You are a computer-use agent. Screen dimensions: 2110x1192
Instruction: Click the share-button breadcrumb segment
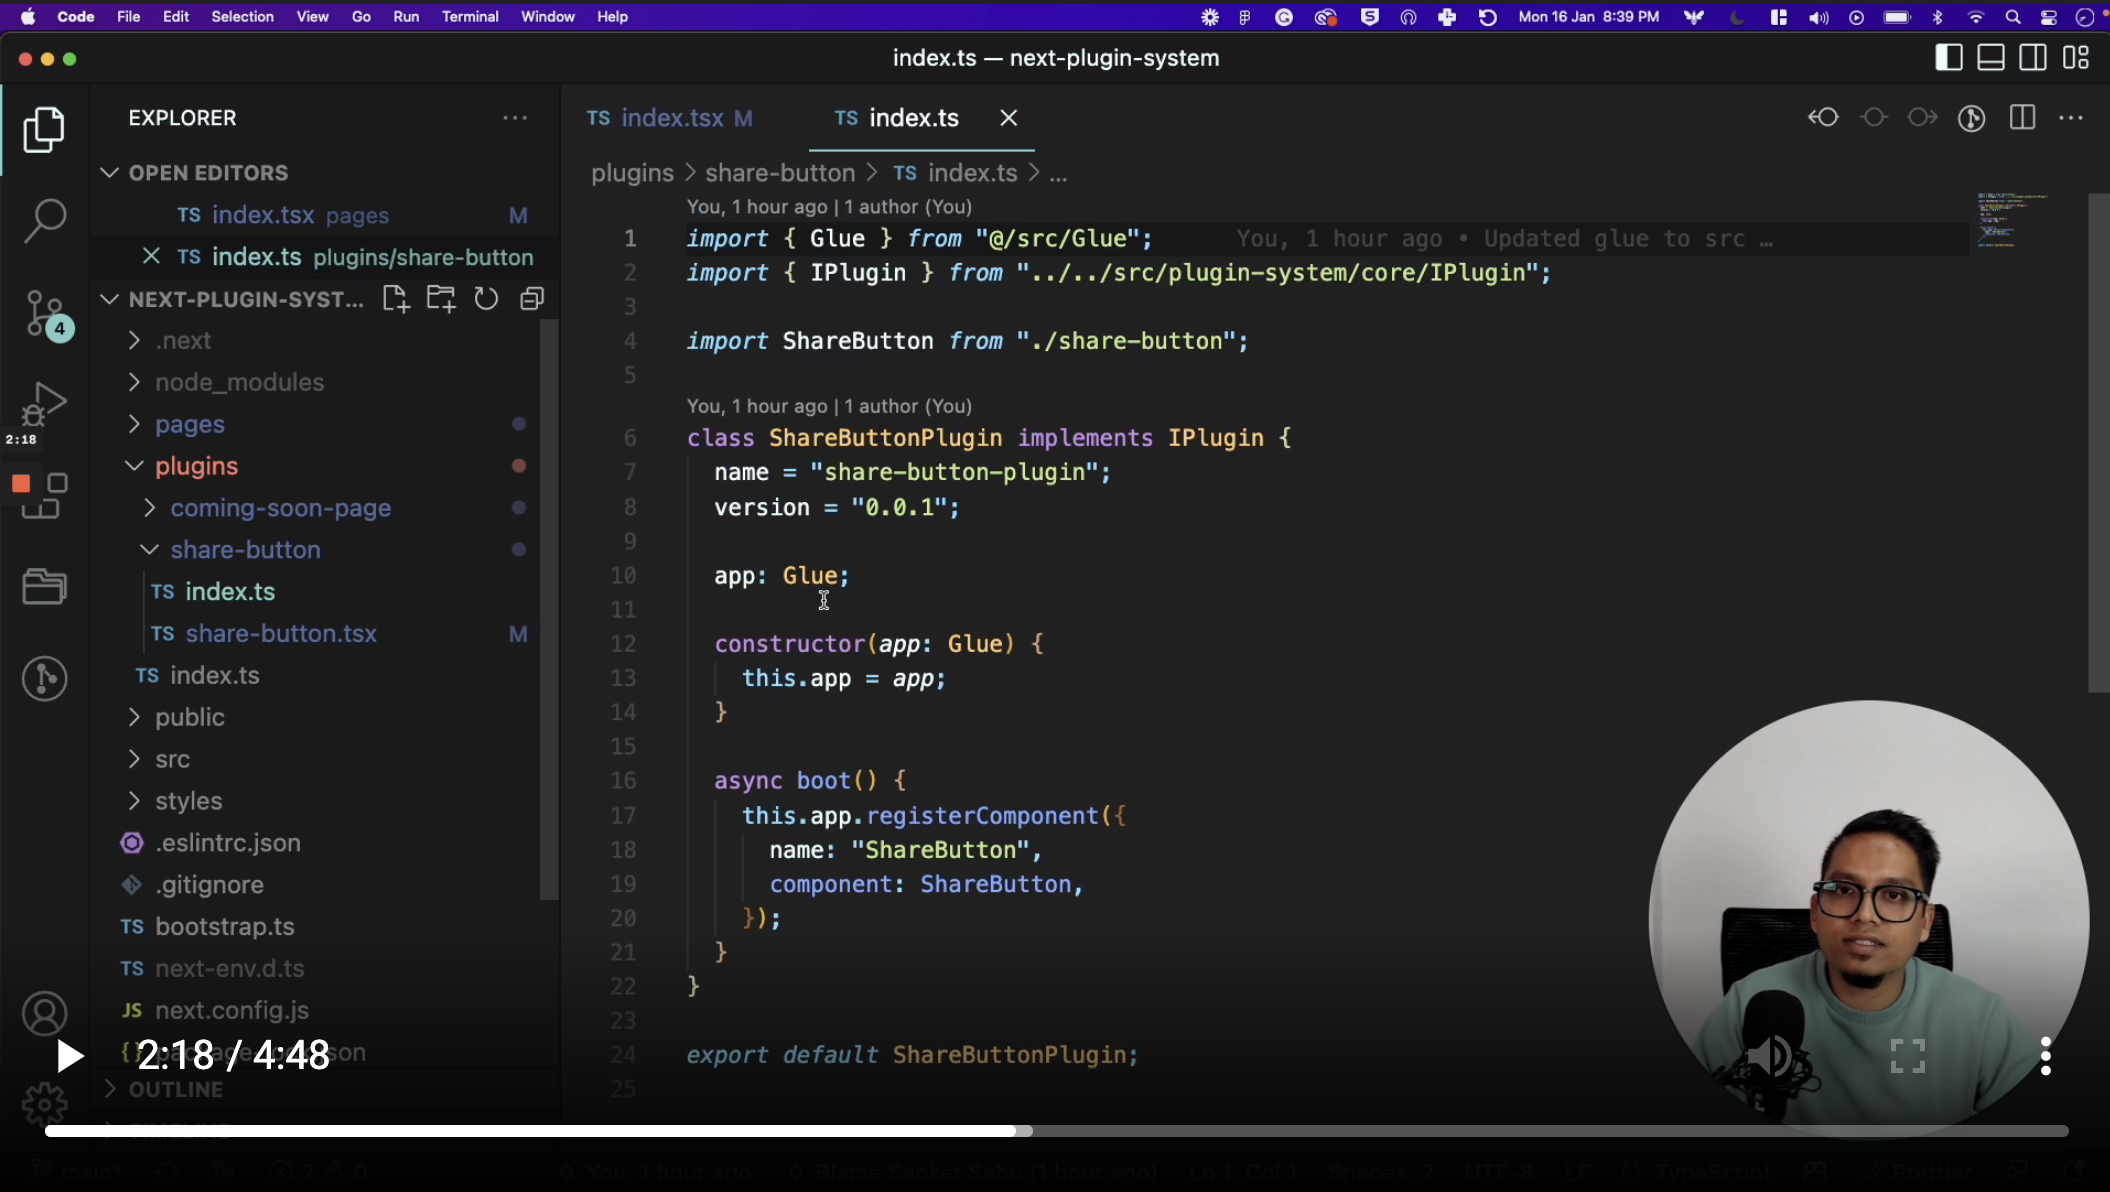tap(779, 173)
